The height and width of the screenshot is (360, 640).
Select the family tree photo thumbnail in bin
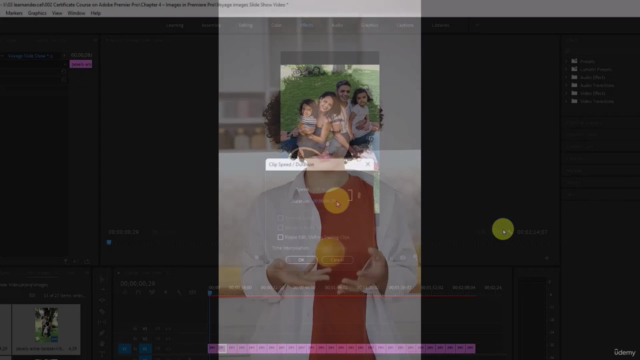click(46, 325)
